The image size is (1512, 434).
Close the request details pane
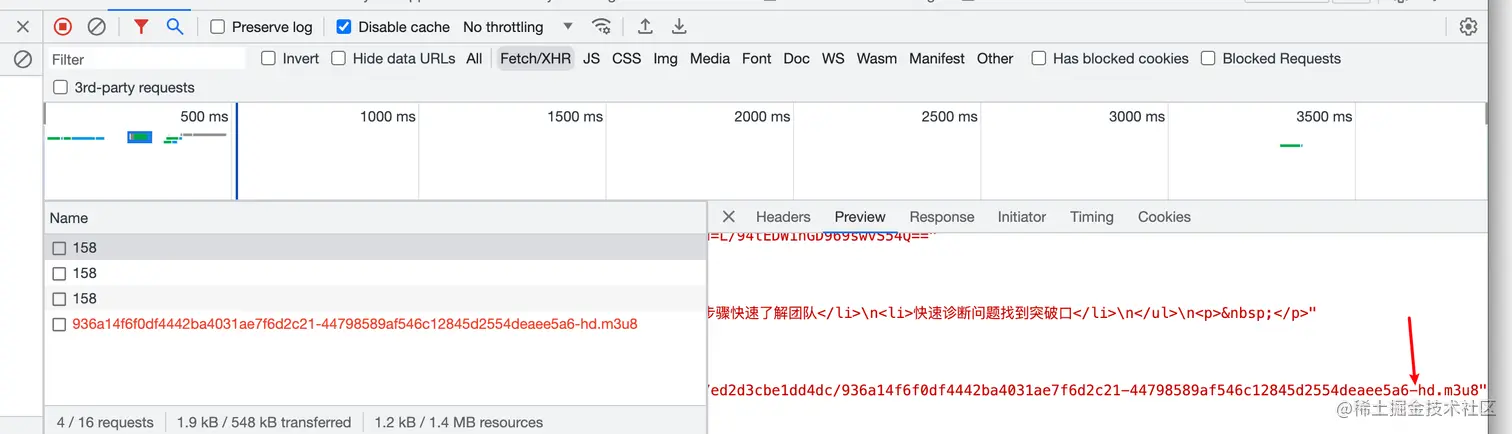click(728, 217)
